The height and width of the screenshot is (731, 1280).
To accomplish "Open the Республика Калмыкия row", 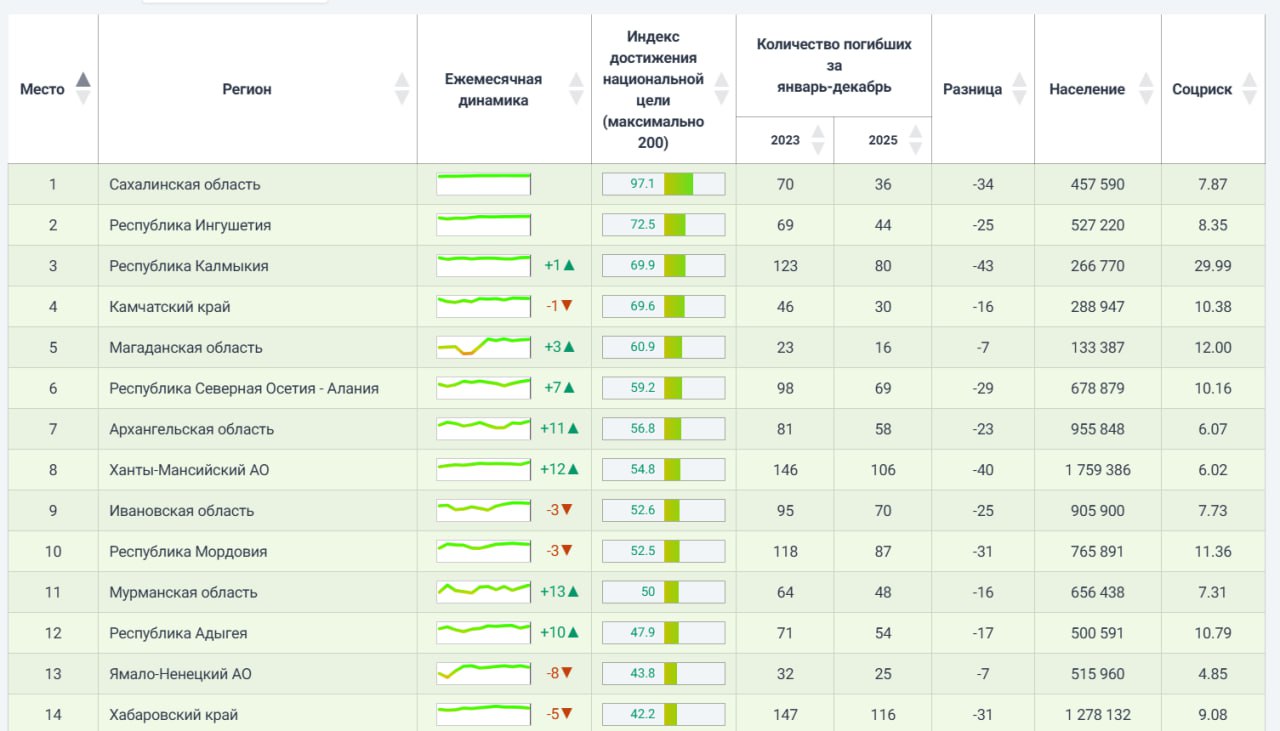I will [x=640, y=266].
